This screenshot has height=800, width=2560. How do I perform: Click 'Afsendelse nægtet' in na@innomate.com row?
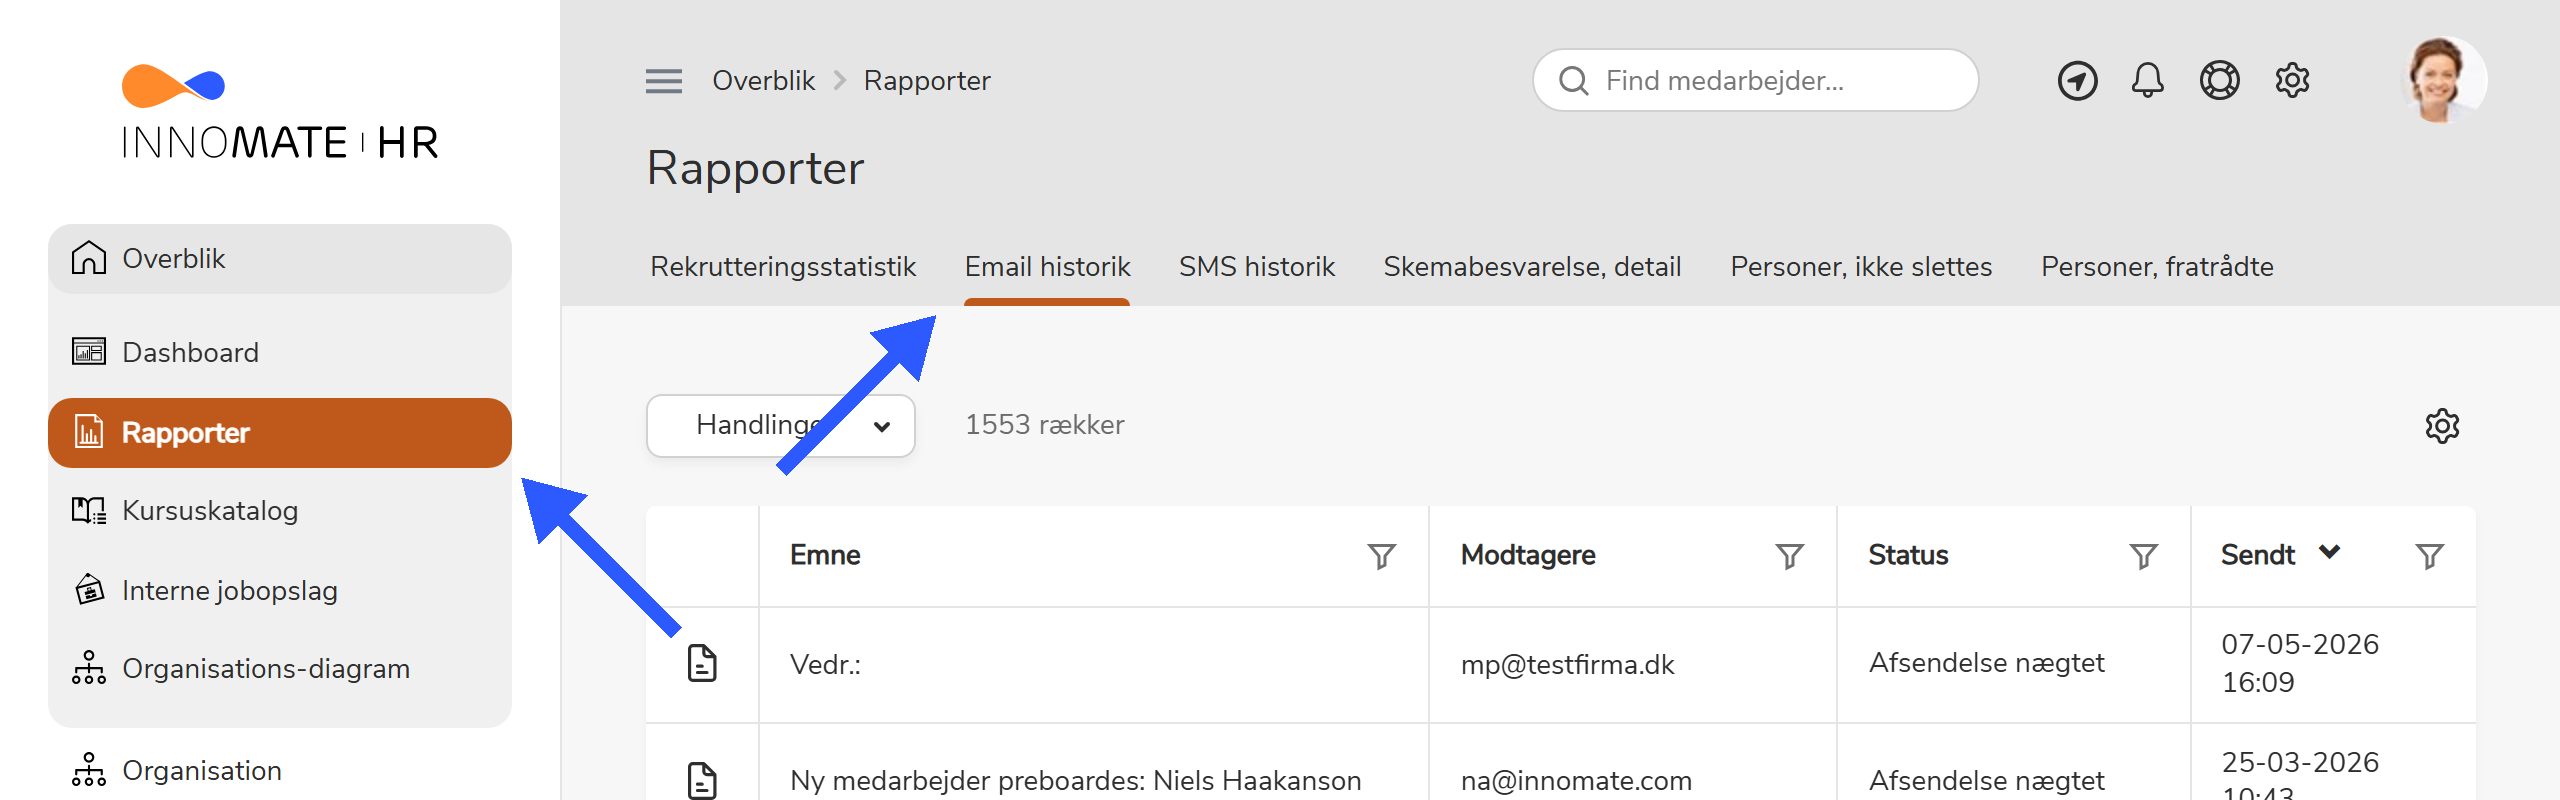[x=1986, y=781]
